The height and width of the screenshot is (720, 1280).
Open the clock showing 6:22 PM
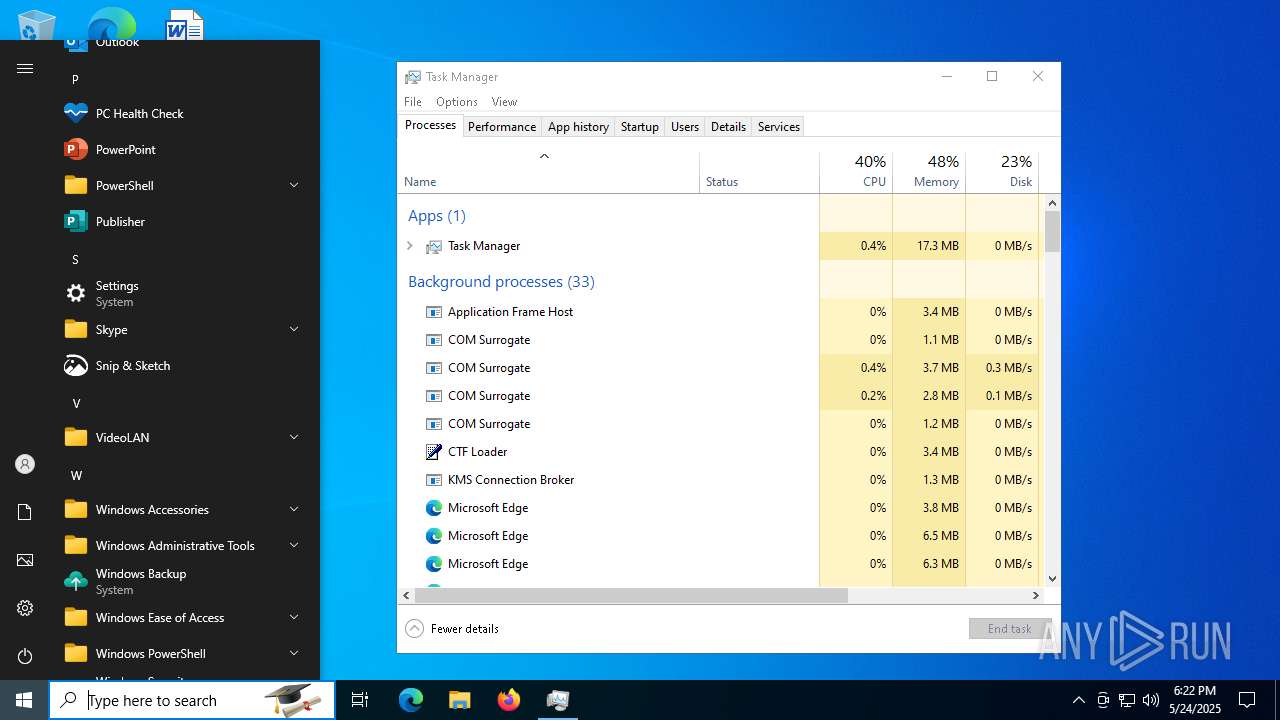[1195, 700]
